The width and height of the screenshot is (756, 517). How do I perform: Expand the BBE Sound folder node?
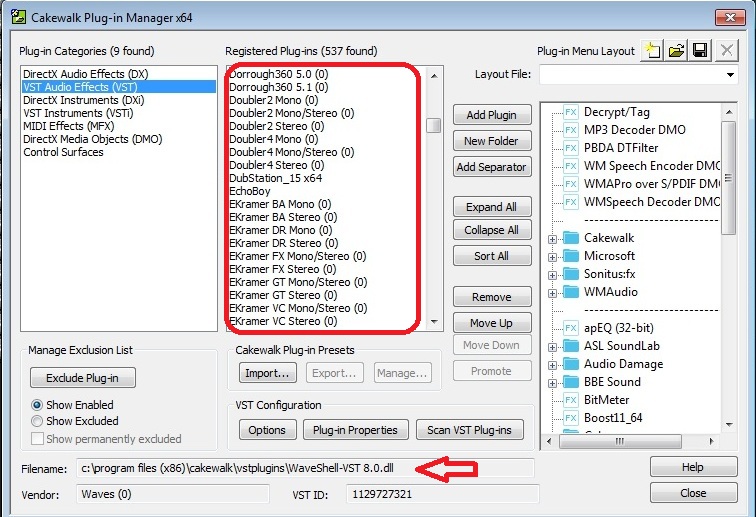(x=552, y=383)
